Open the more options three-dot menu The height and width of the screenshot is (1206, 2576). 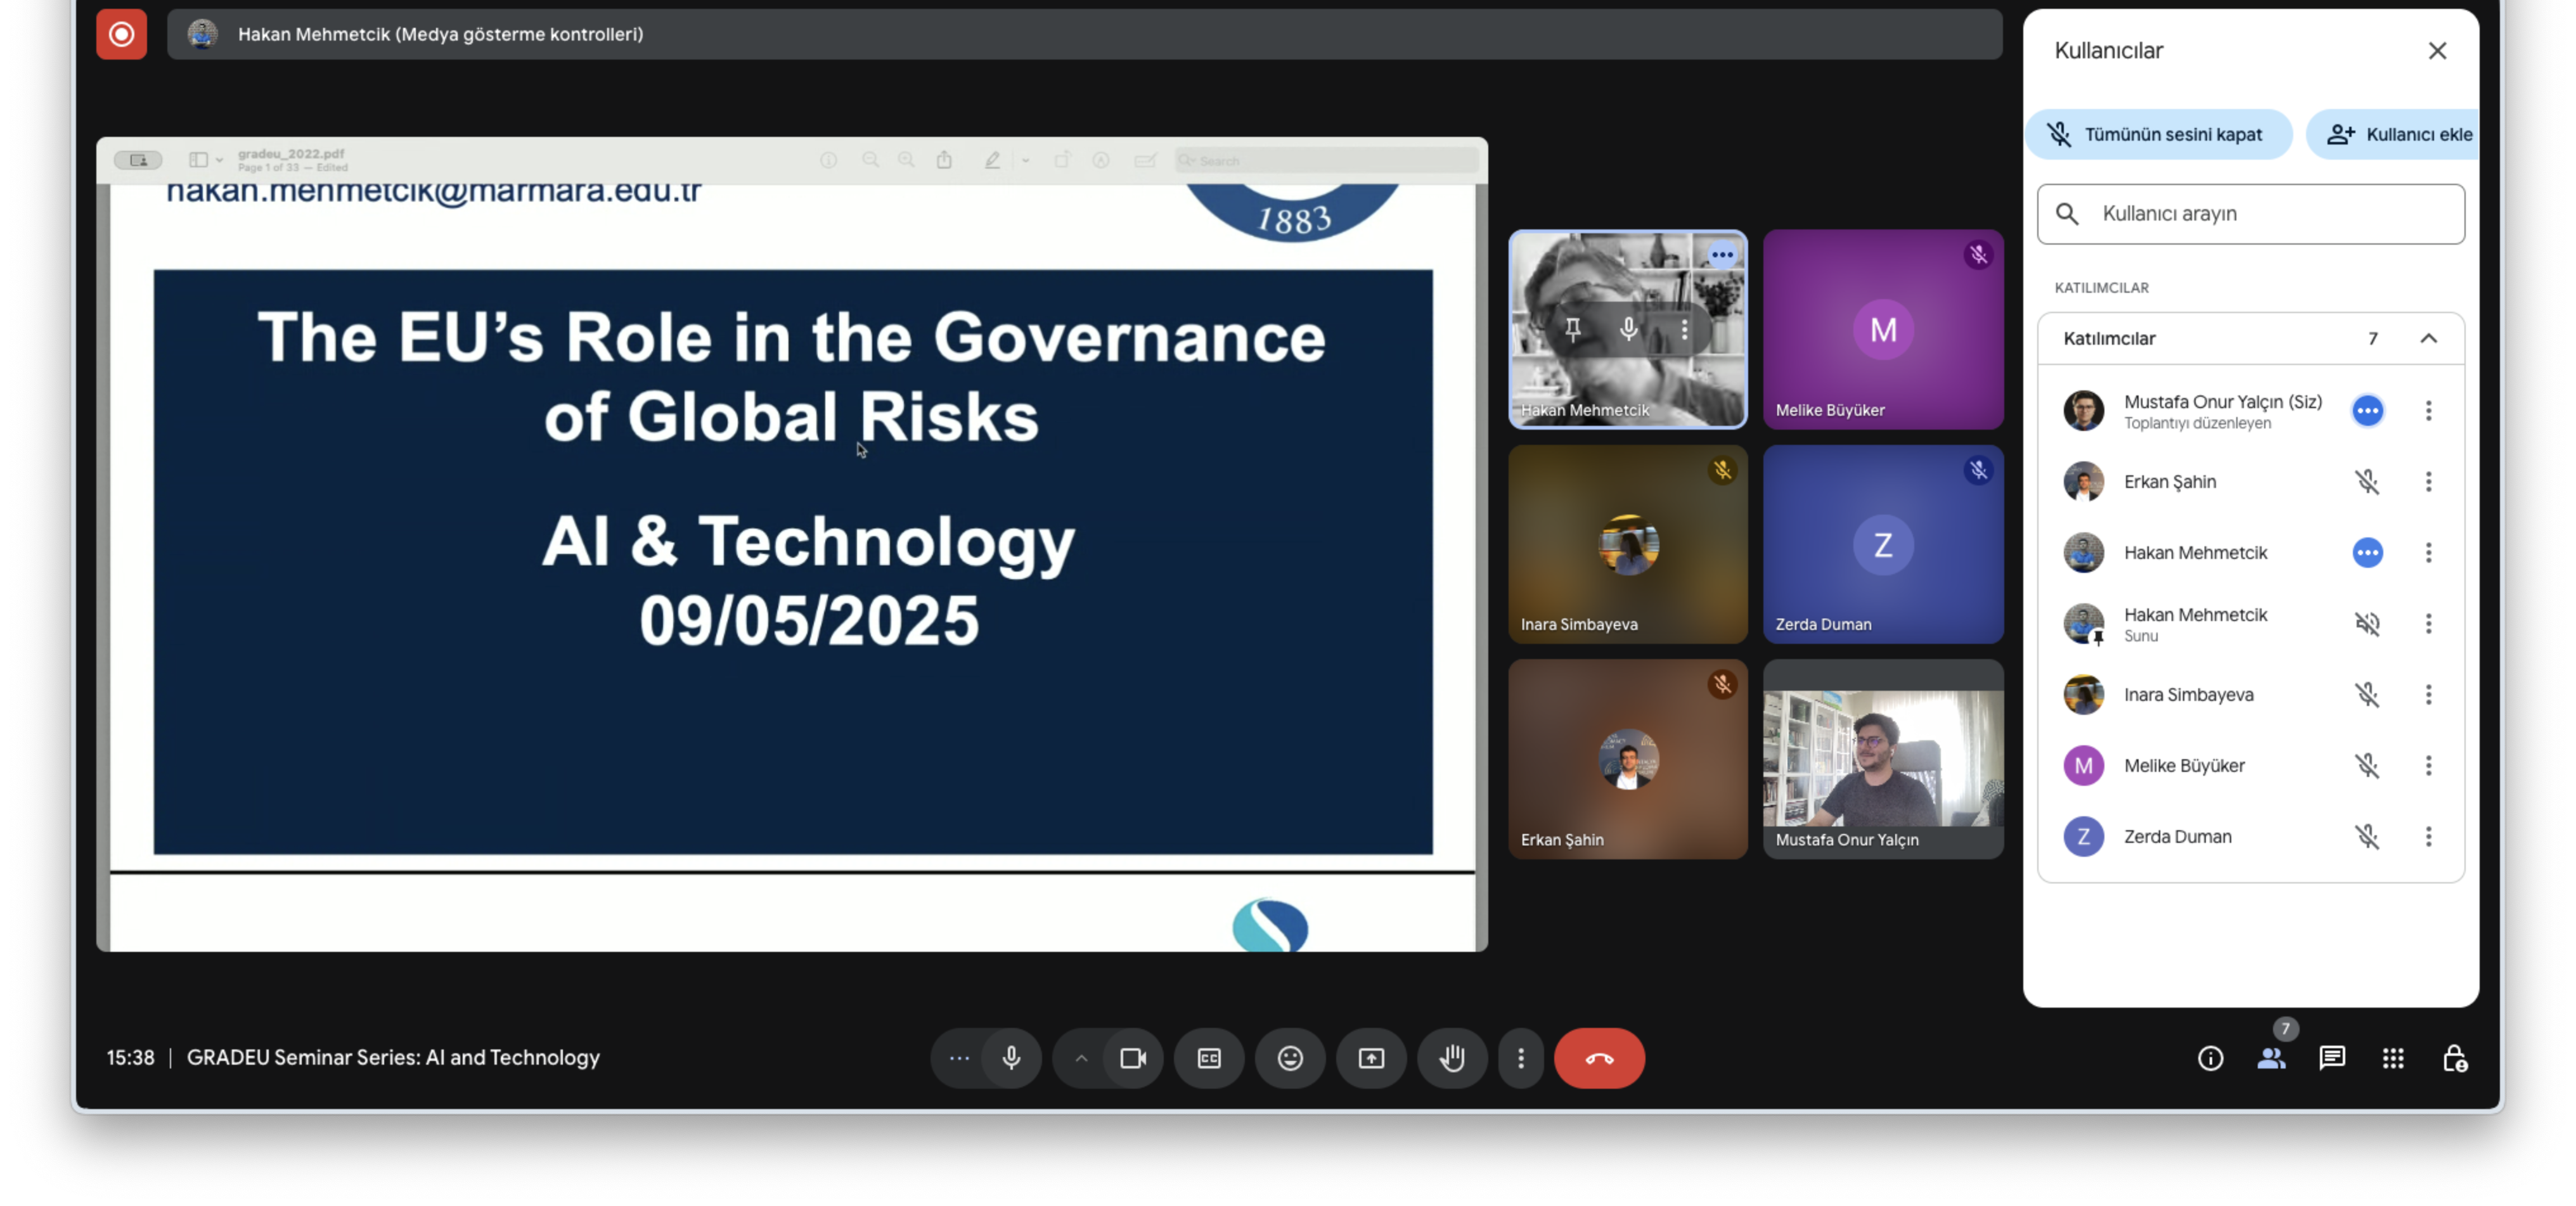tap(1521, 1058)
